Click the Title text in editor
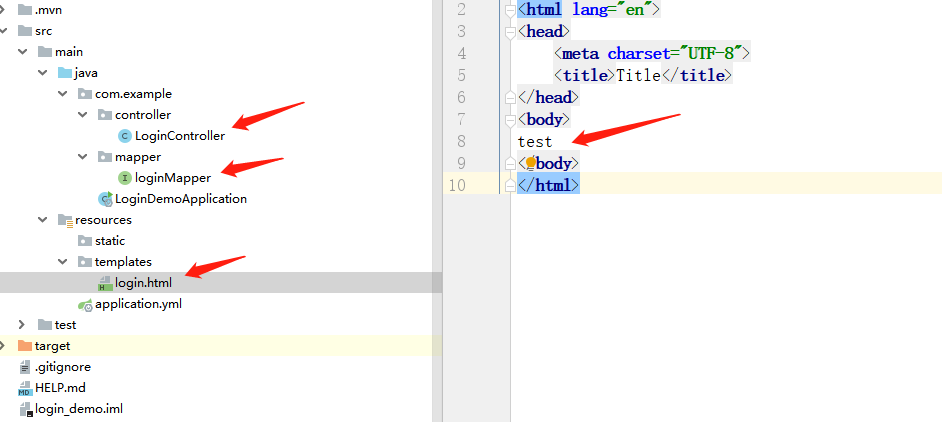 [x=639, y=75]
